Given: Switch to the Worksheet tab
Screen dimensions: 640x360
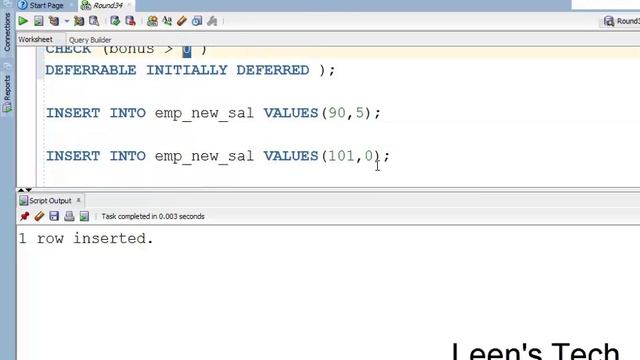Looking at the screenshot, I should 36,40.
